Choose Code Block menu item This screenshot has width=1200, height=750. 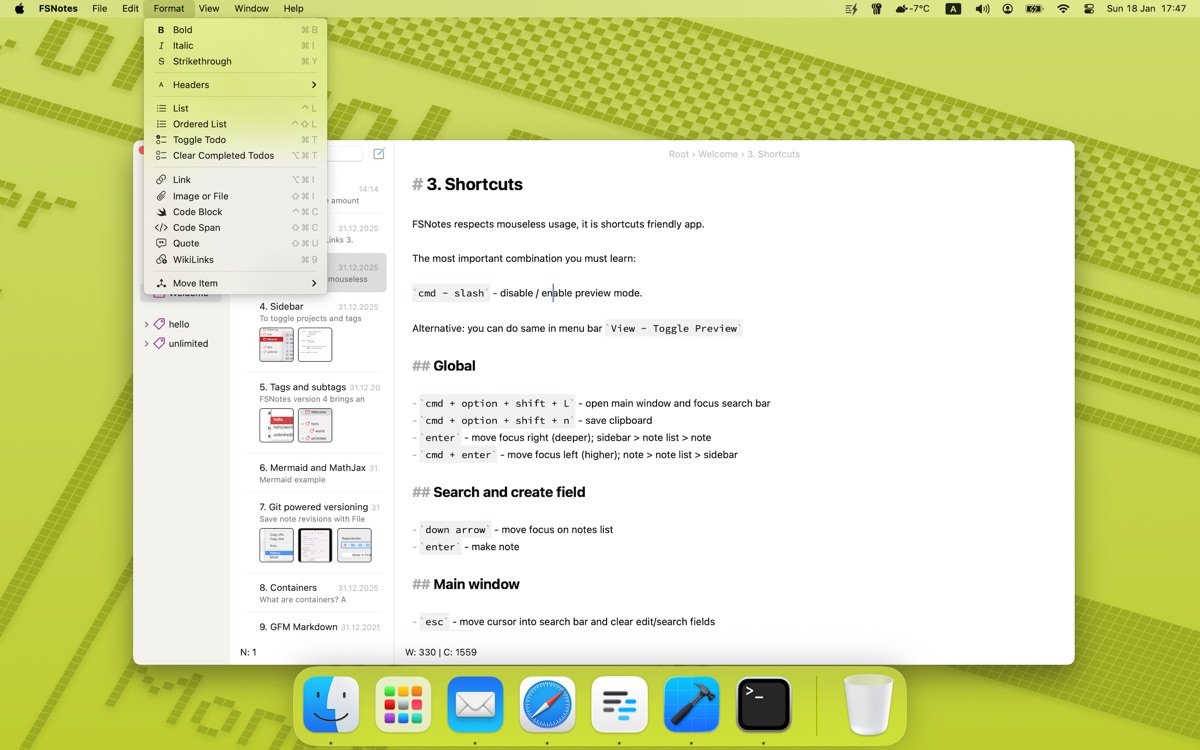(235, 212)
